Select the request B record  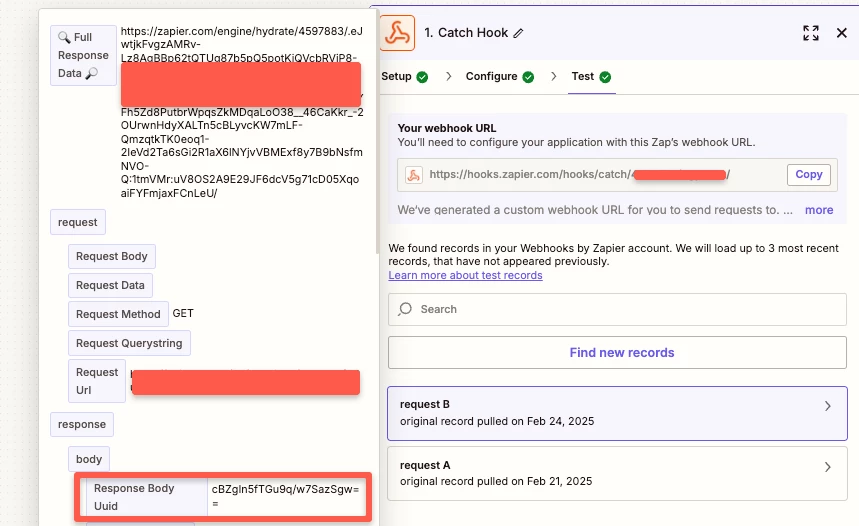click(617, 413)
